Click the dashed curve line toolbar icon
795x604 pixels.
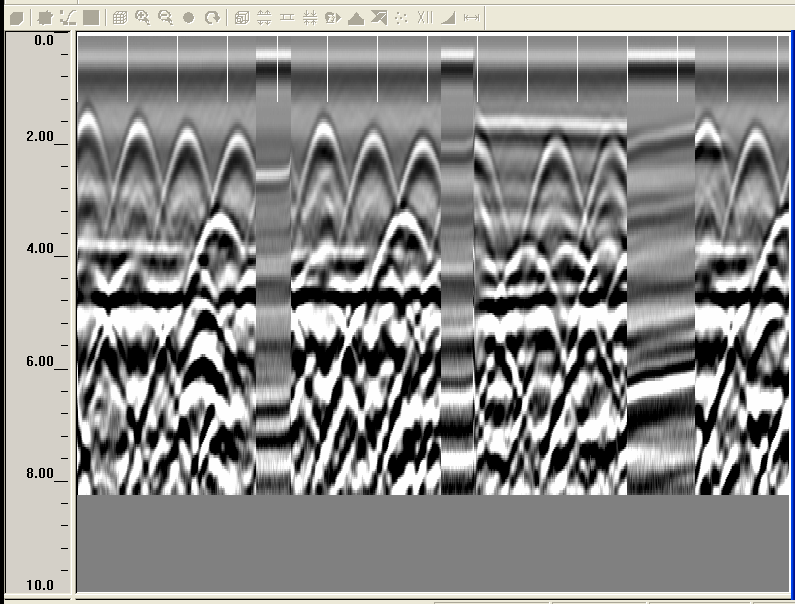(67, 18)
